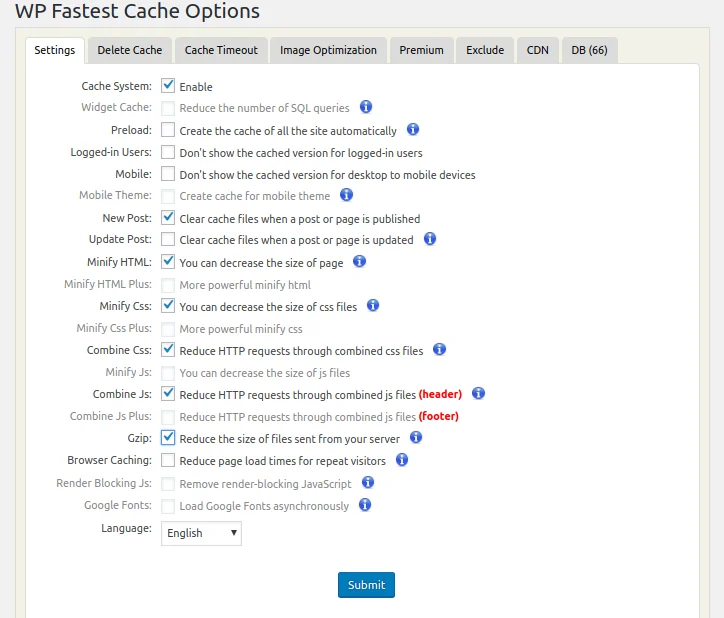Click the red '(footer)' text

pos(439,416)
